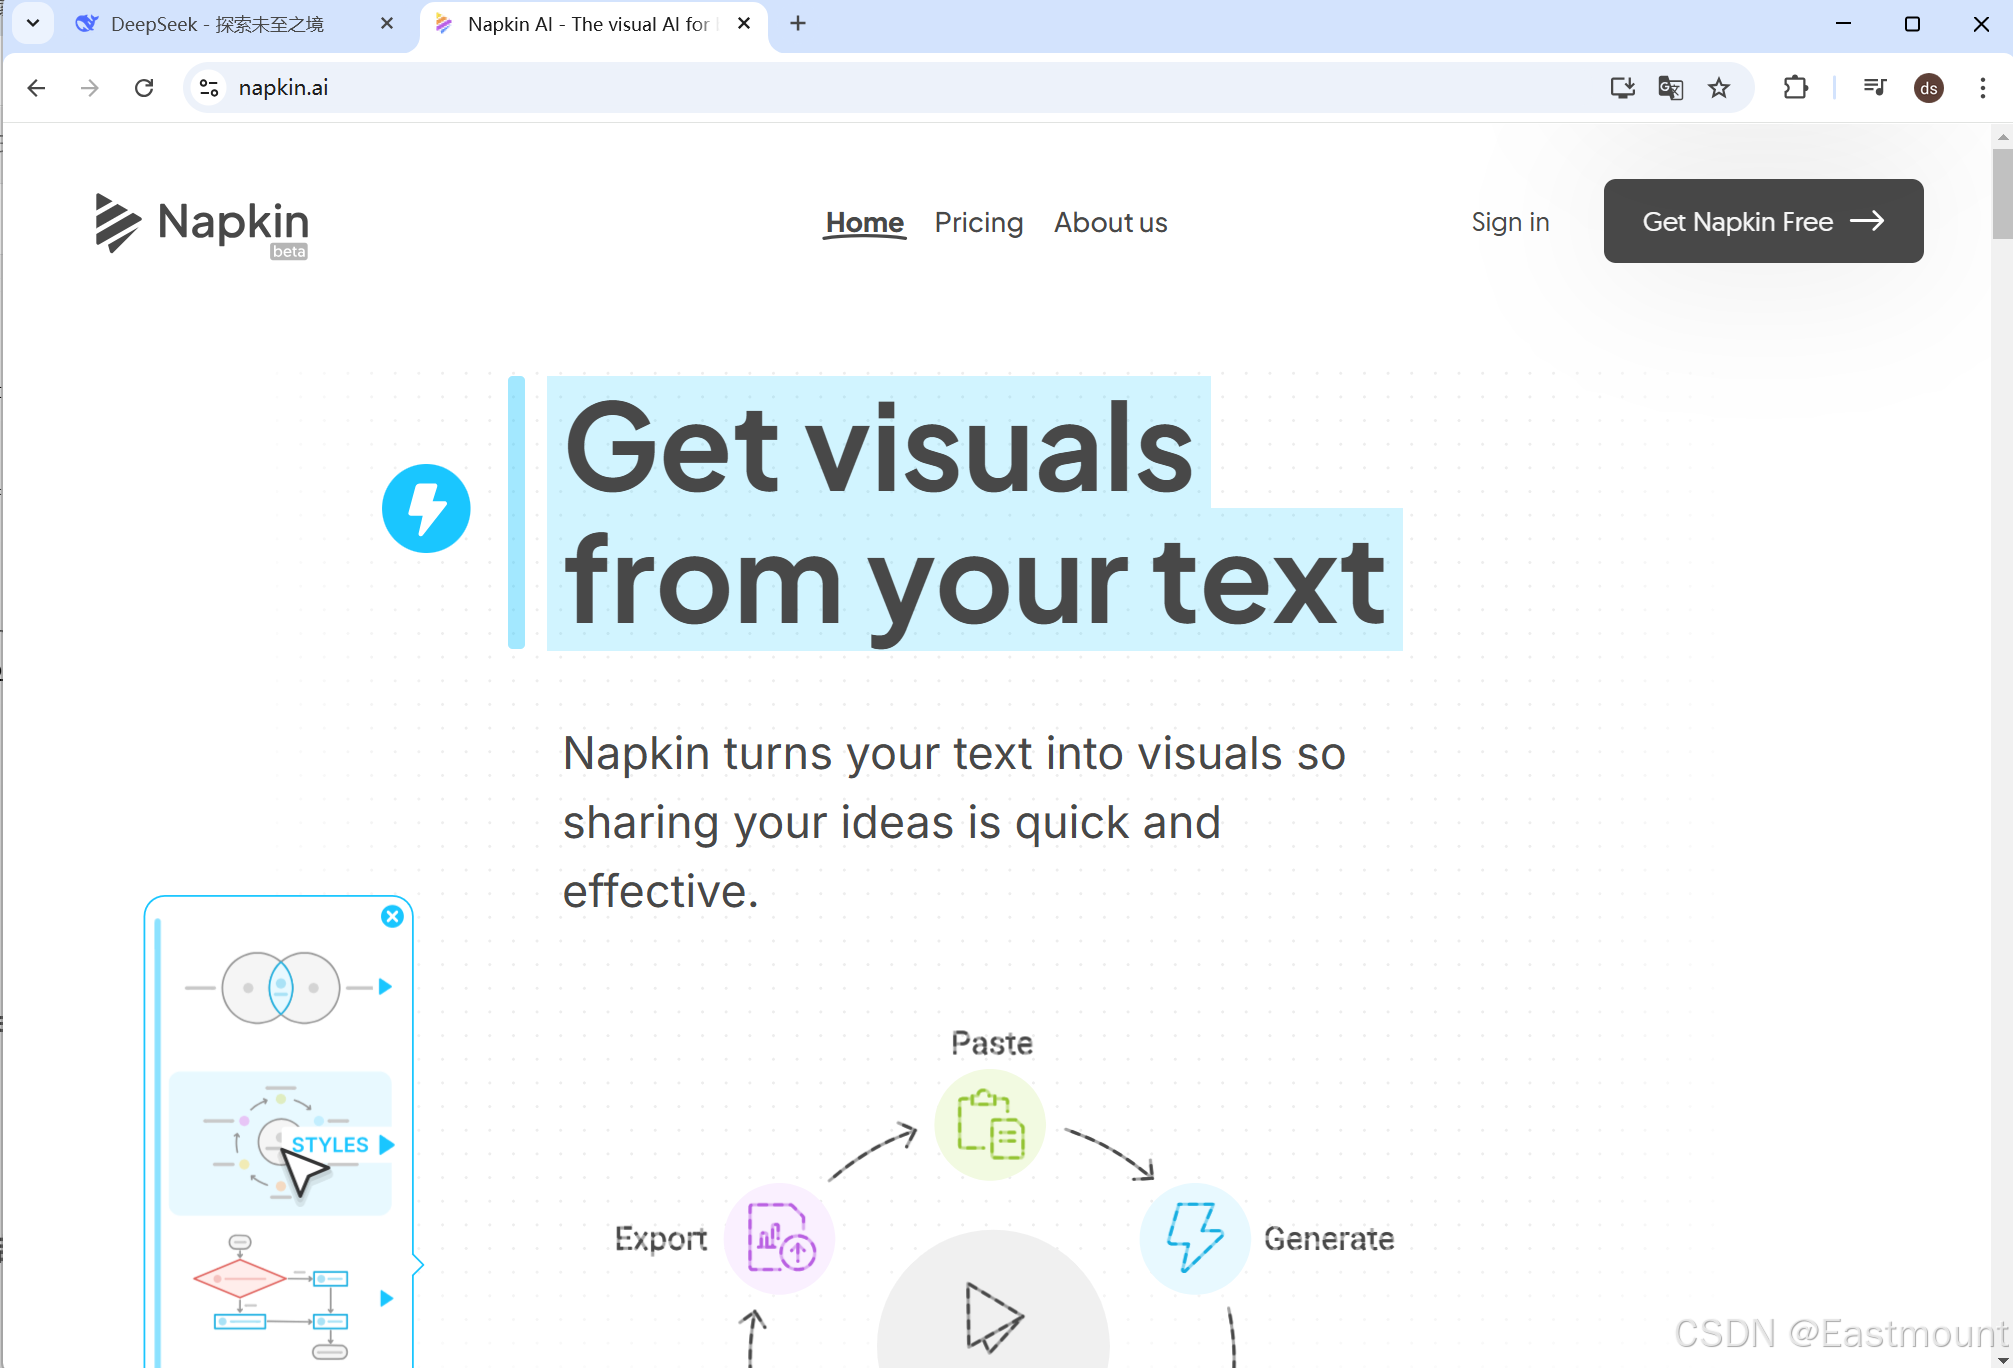Click the green Paste clipboard icon
2013x1368 pixels.
point(990,1125)
